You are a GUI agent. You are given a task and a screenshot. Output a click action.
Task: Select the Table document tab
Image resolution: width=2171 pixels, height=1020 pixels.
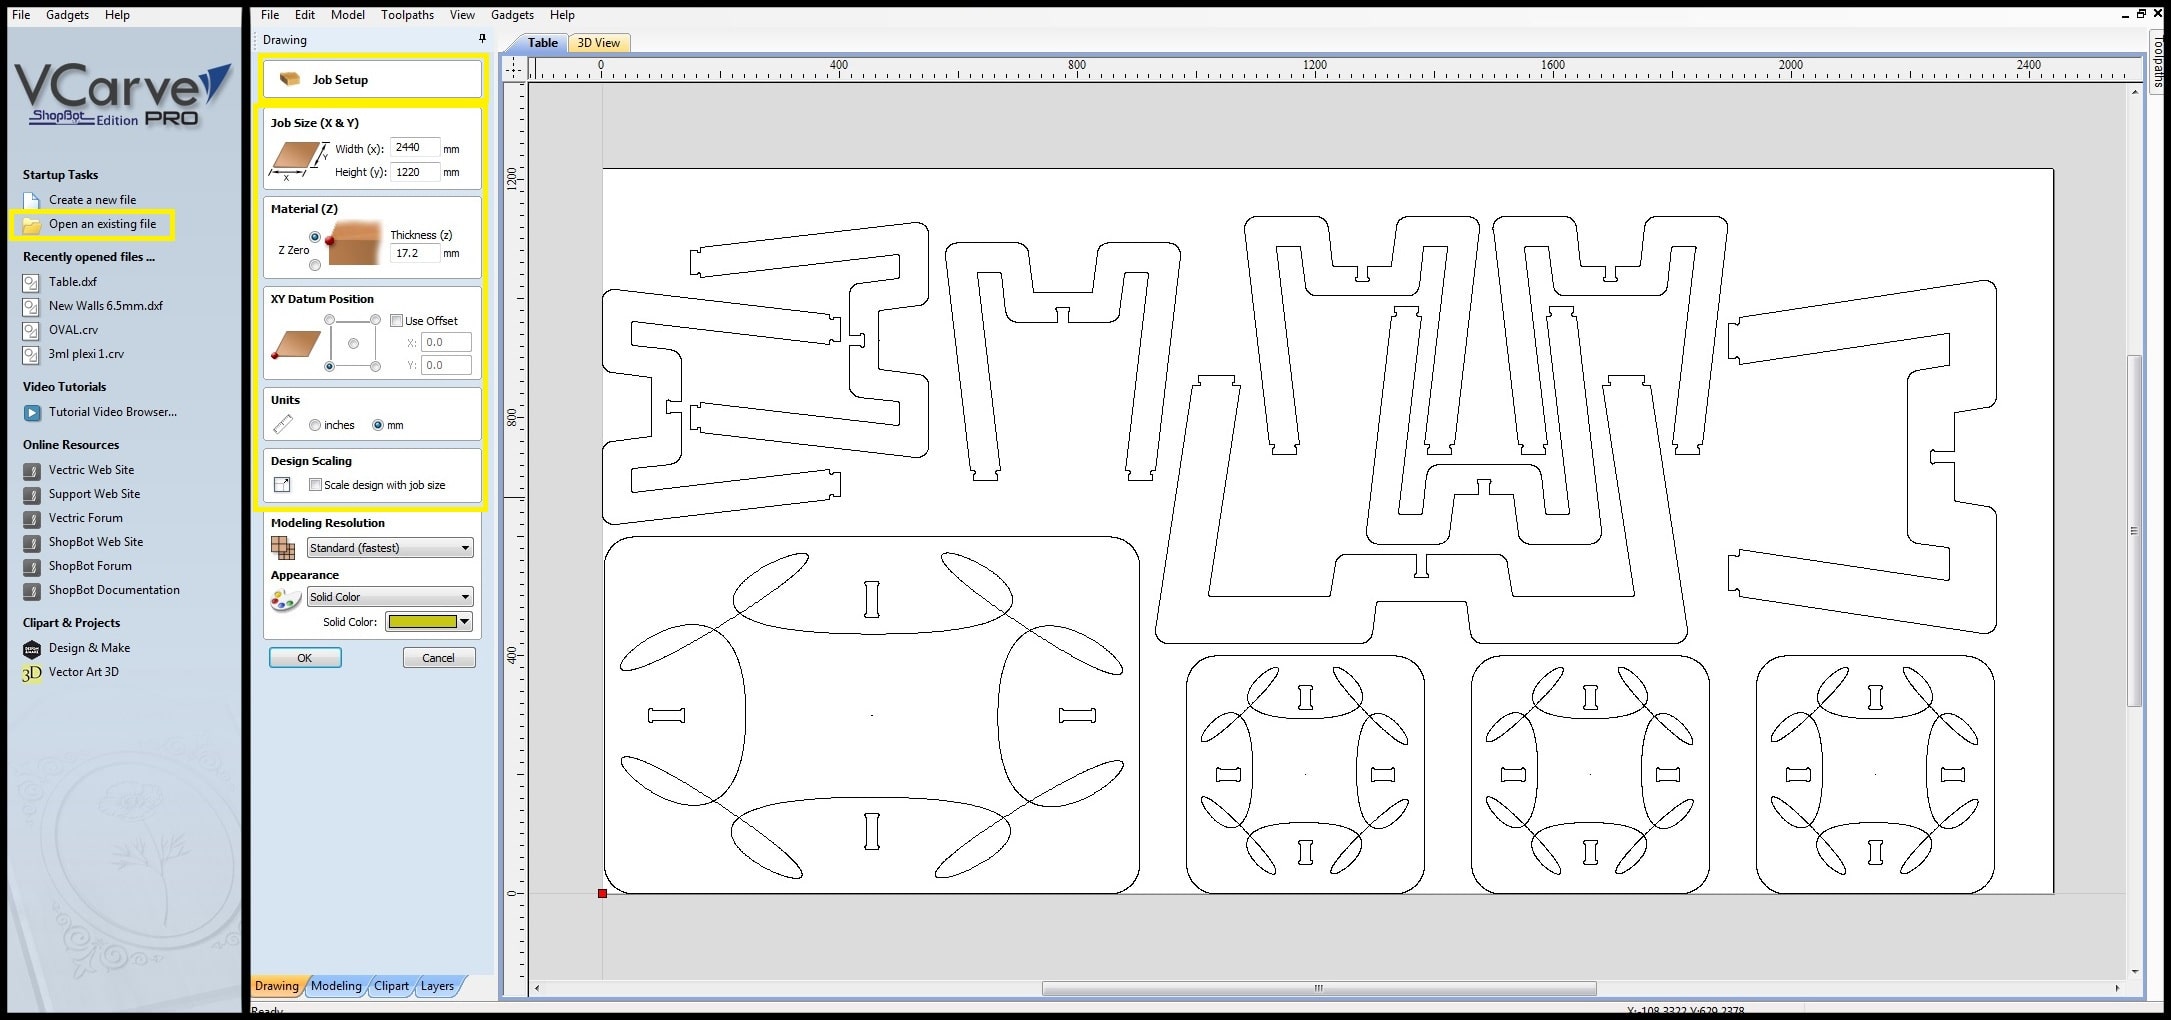(x=542, y=43)
